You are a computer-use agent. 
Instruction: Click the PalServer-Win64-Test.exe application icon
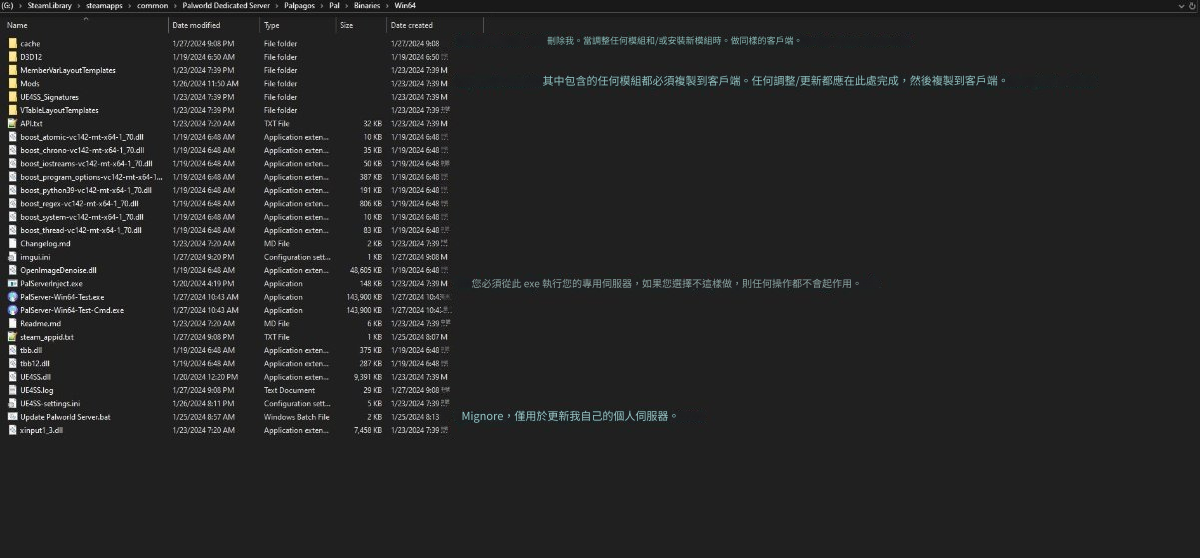(x=12, y=297)
